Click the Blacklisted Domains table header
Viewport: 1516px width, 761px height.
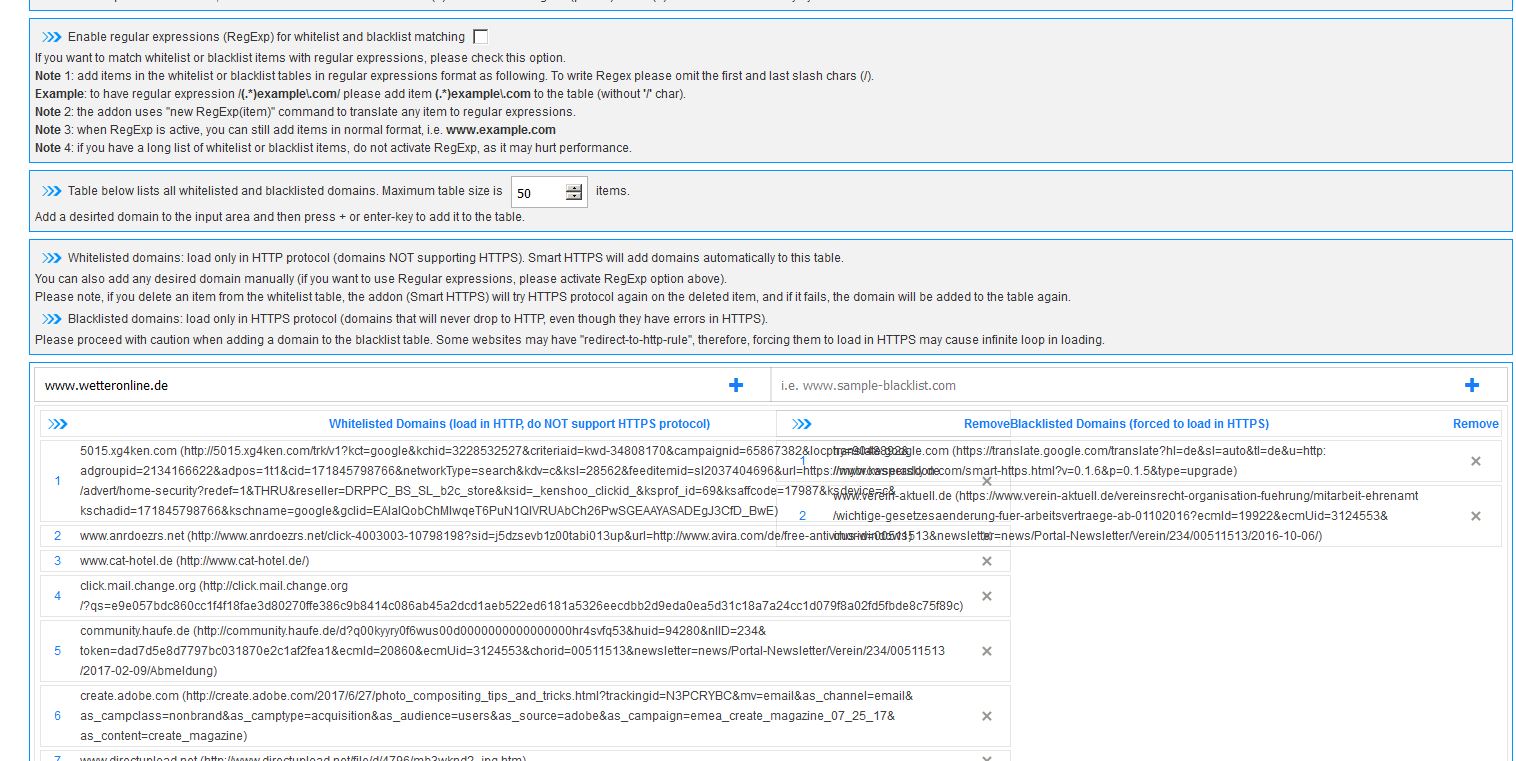point(1139,424)
